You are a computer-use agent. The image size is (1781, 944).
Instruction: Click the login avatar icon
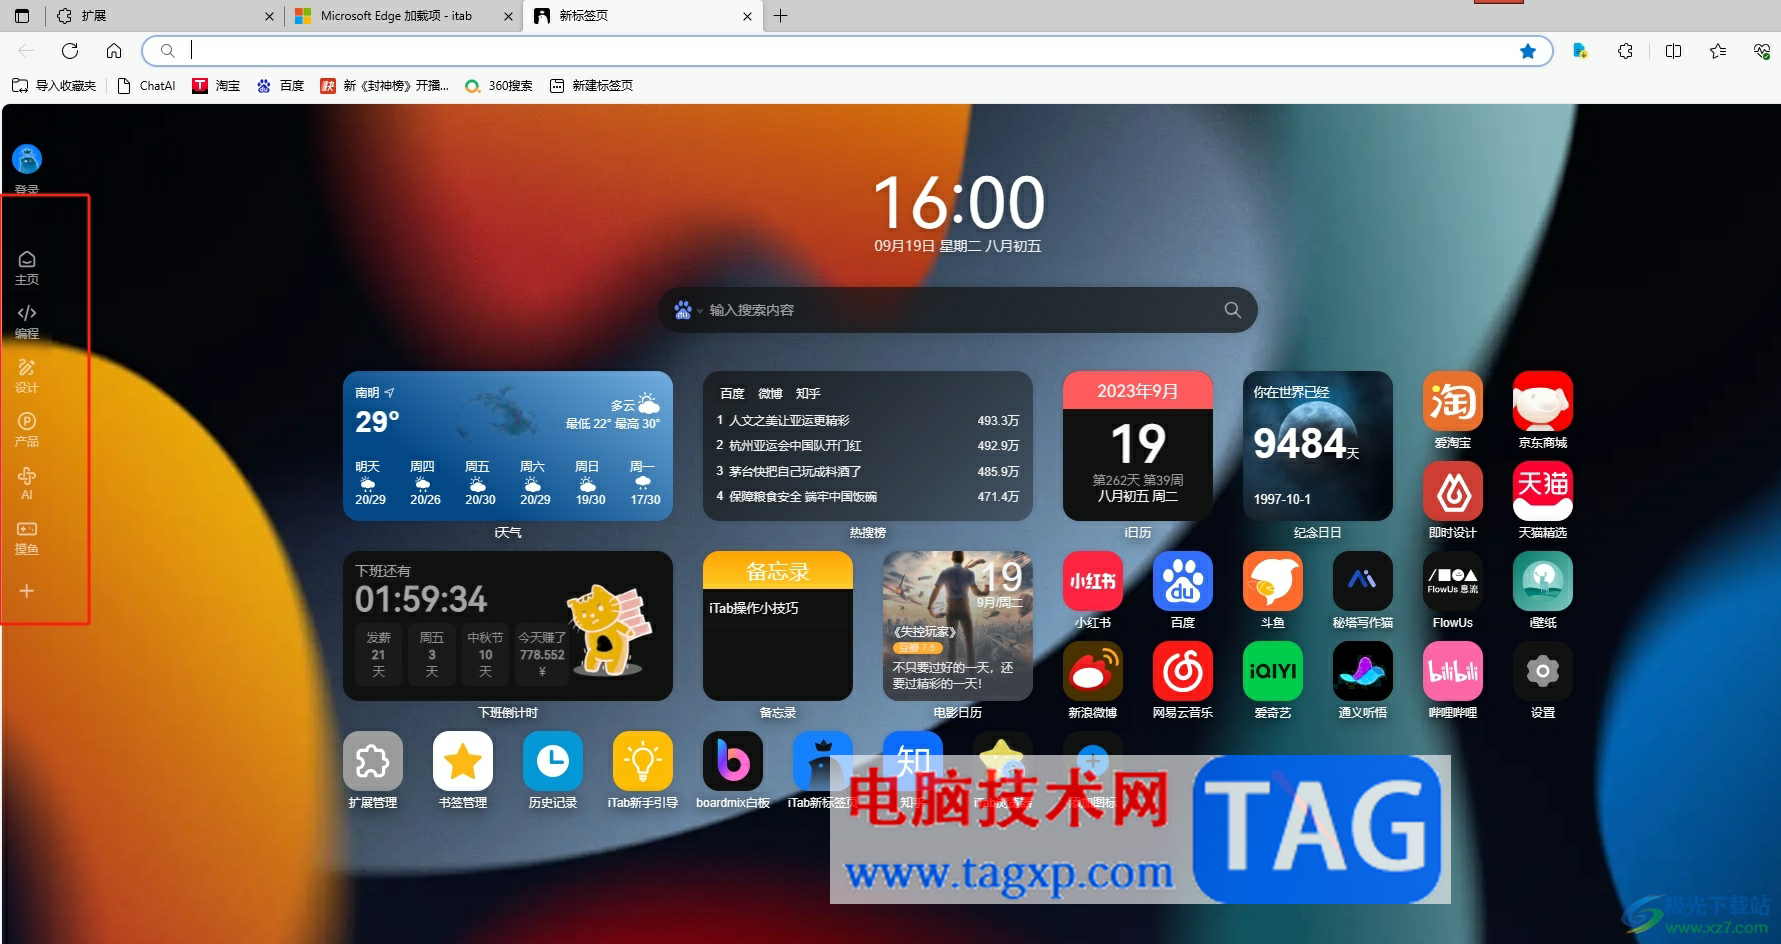pos(27,159)
